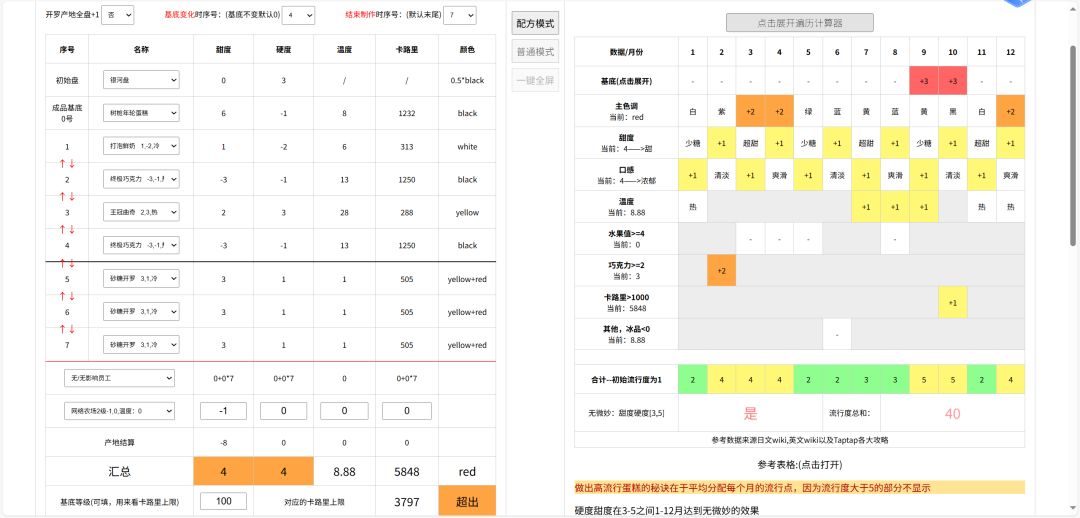Open the 开罗产地全盘+1 dropdown
The height and width of the screenshot is (518, 1080).
pos(119,15)
